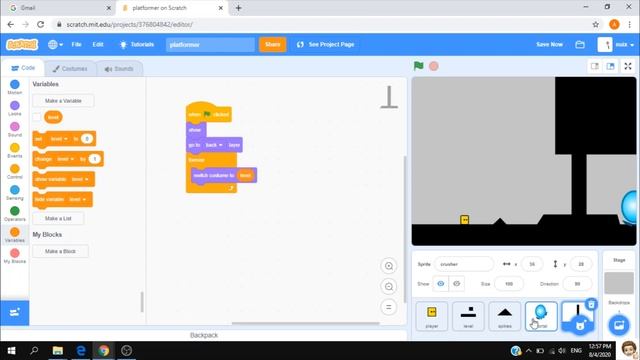Hide the sprite using crossed eye button
Image resolution: width=640 pixels, height=360 pixels.
456,284
